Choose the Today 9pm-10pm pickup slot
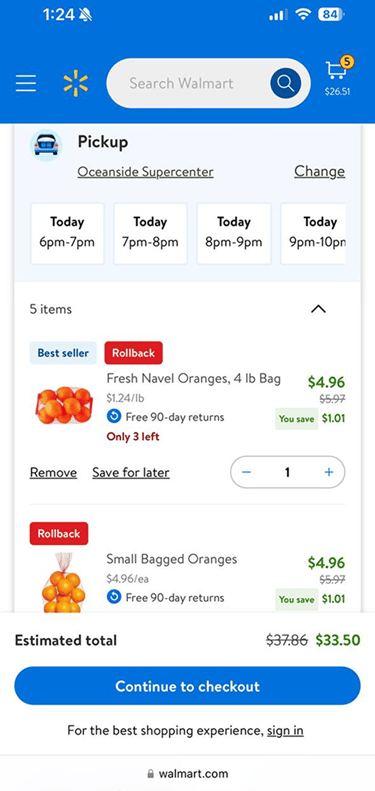Screen dimensions: 375x791 coord(313,234)
